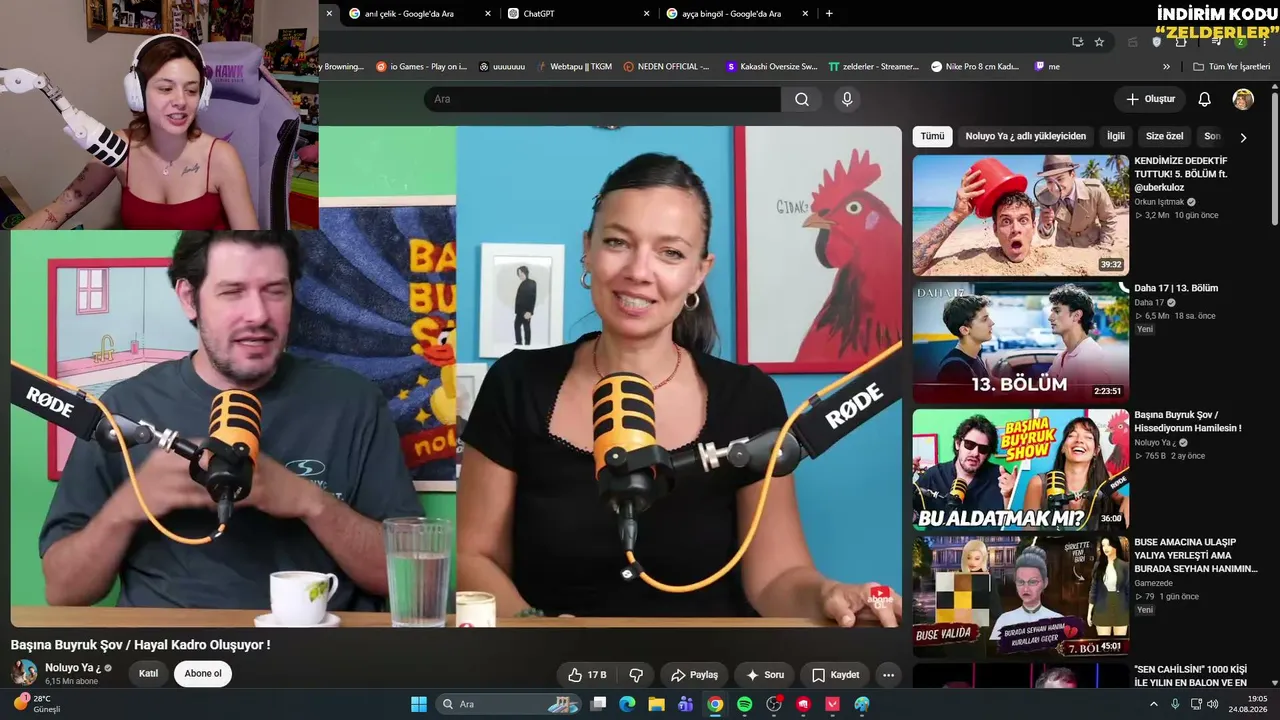Image resolution: width=1280 pixels, height=720 pixels.
Task: Open the YouTube account avatar menu
Action: (x=1243, y=99)
